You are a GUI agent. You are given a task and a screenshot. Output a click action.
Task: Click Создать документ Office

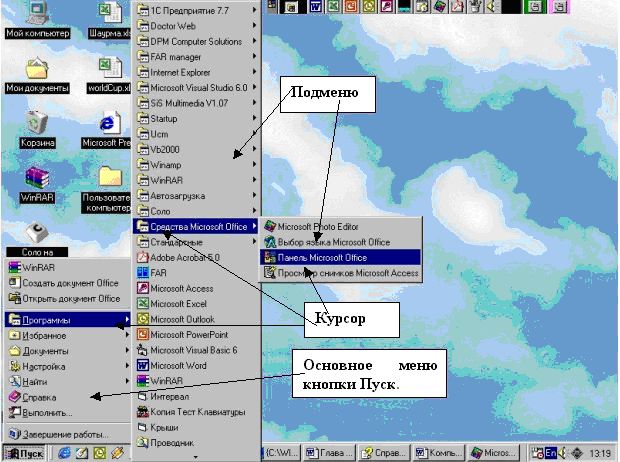click(x=68, y=283)
